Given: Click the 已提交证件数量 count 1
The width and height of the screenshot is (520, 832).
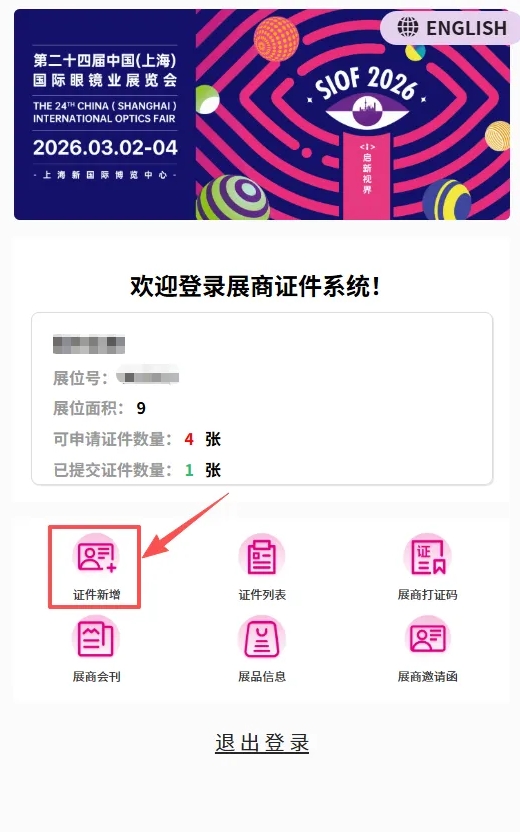Looking at the screenshot, I should coord(189,470).
